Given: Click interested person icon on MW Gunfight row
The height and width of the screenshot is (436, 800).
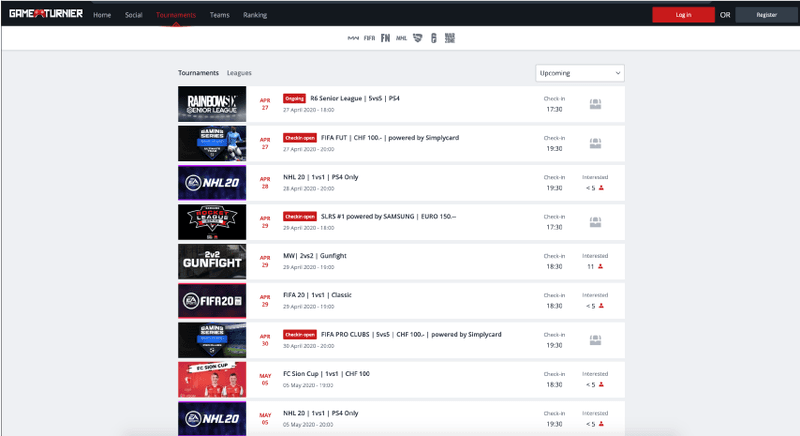Looking at the screenshot, I should [601, 267].
